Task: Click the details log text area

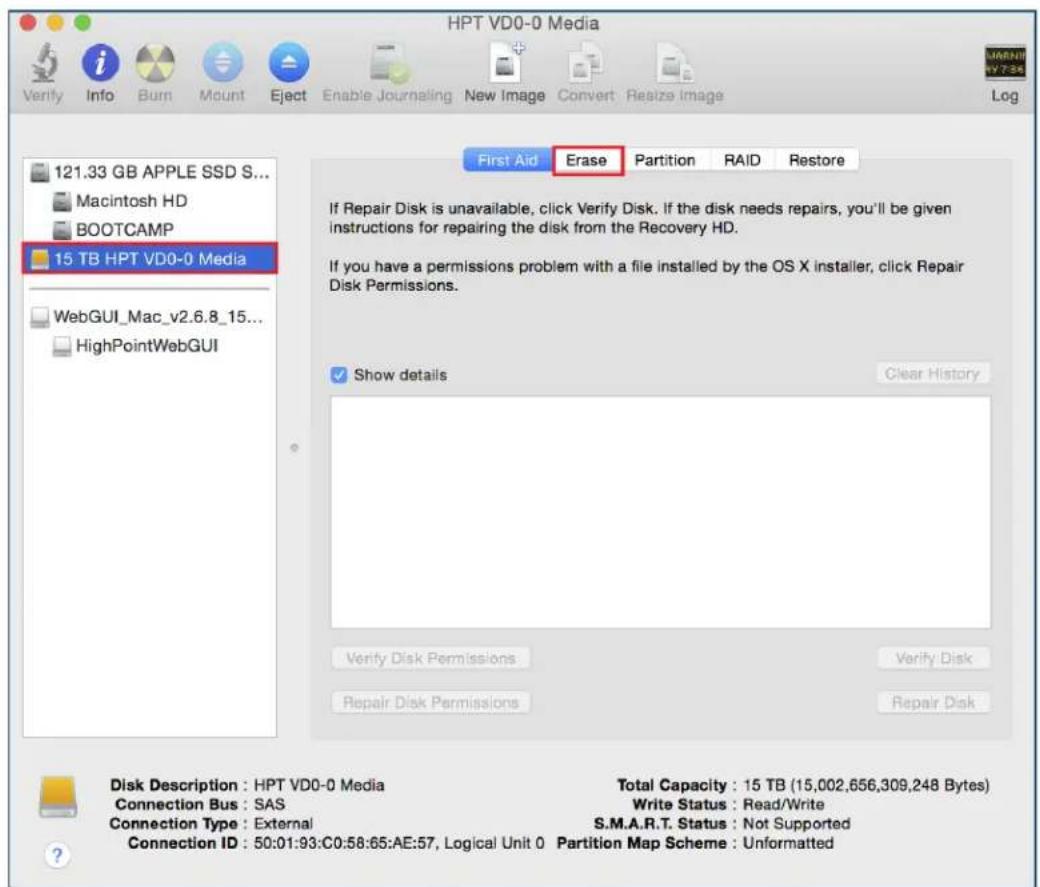Action: click(661, 512)
